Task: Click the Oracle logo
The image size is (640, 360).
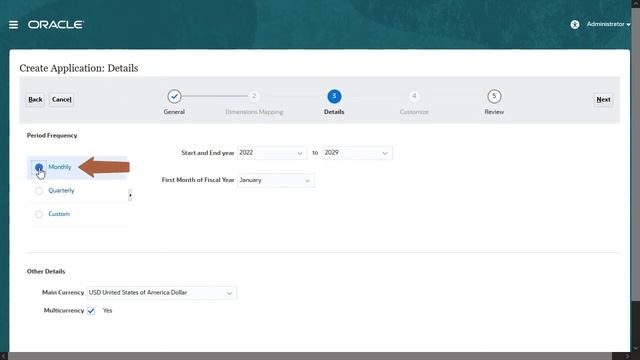Action: [x=56, y=25]
